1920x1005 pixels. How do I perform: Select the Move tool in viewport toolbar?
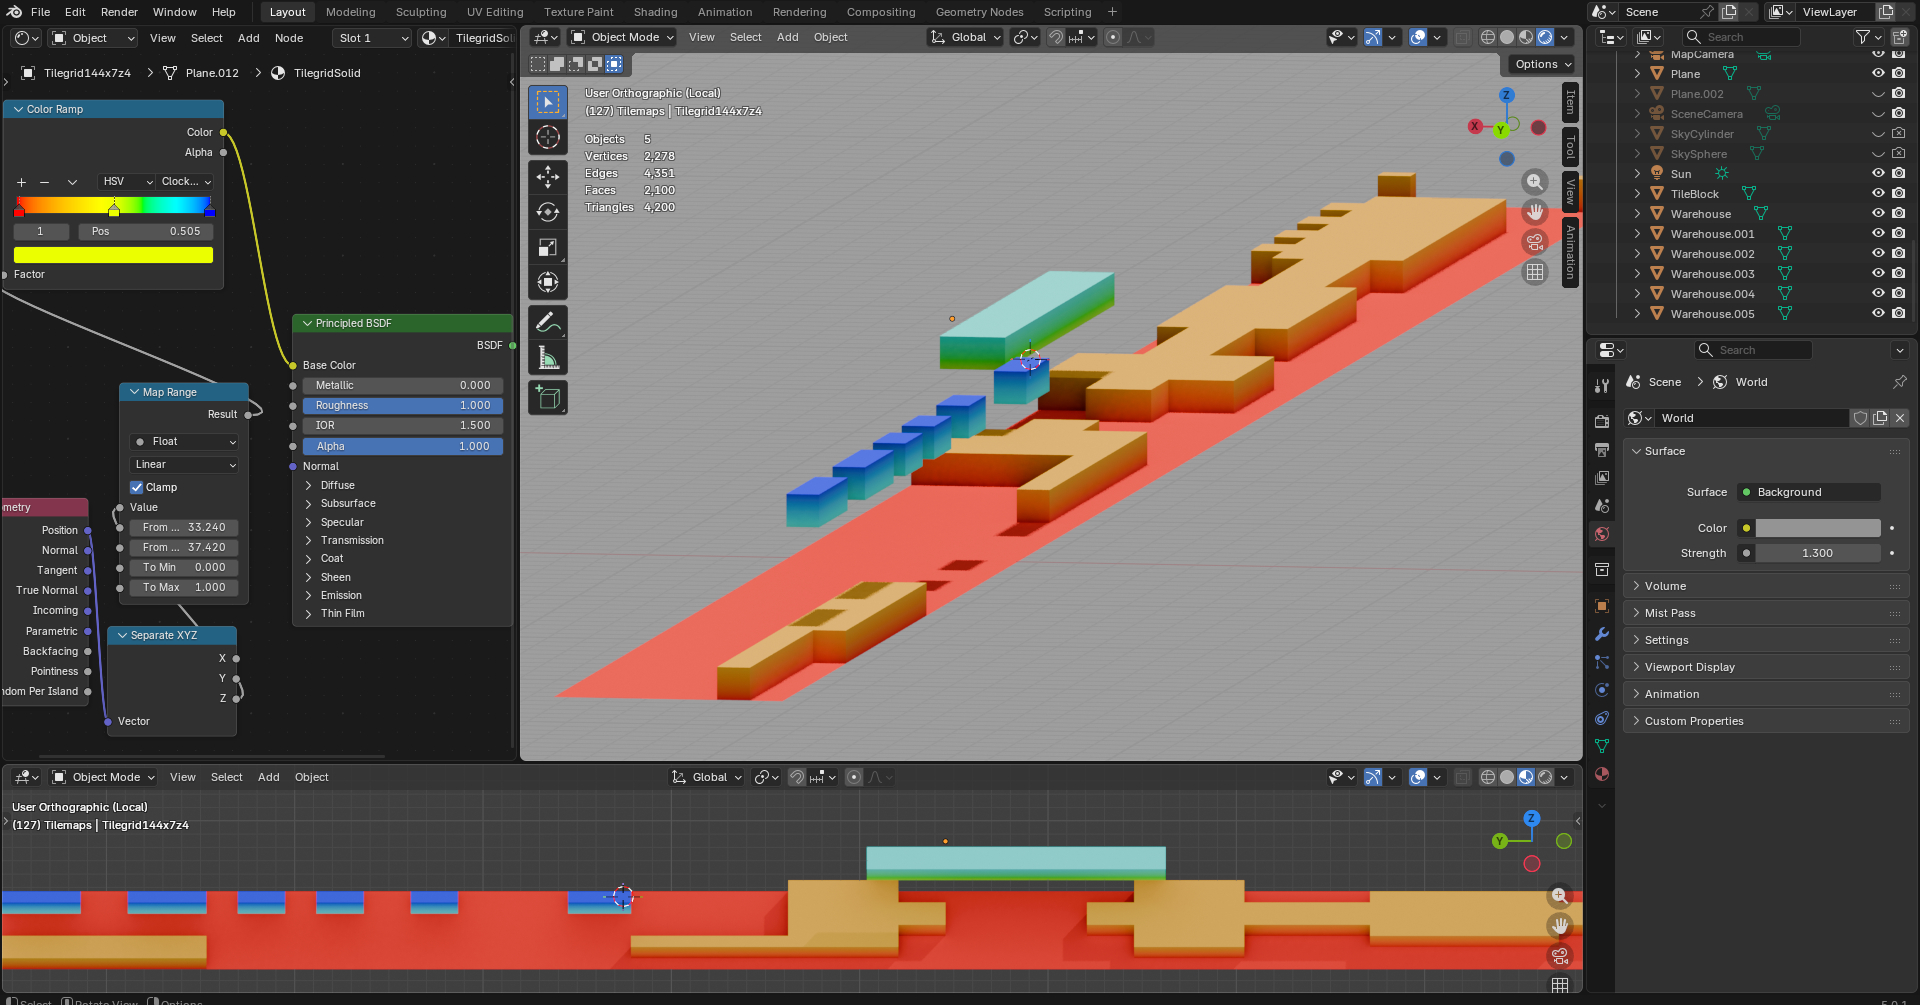548,177
